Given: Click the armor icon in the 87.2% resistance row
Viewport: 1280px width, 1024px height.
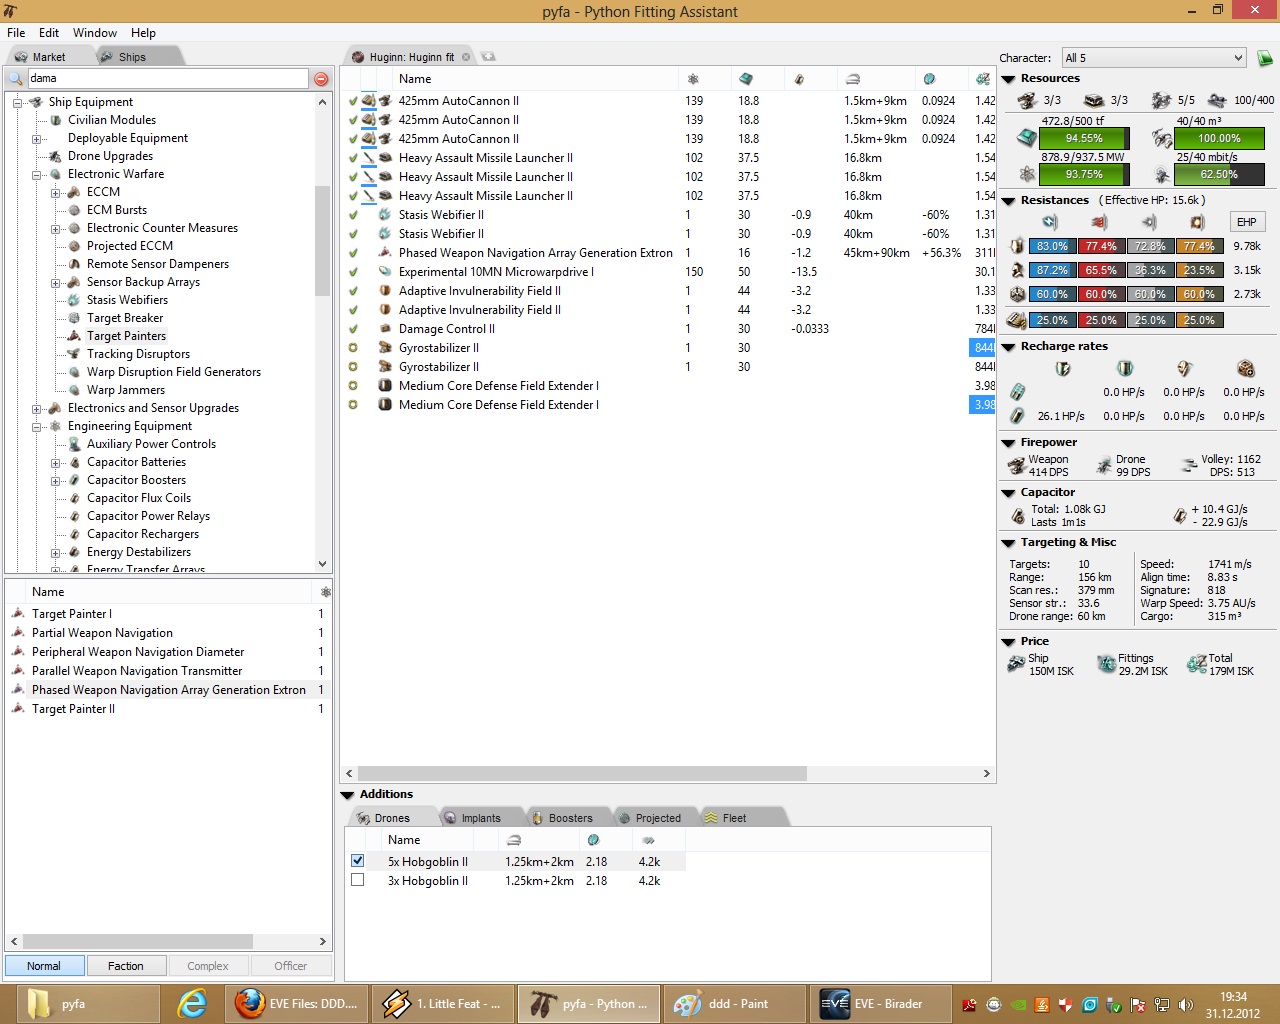Looking at the screenshot, I should [x=1017, y=270].
